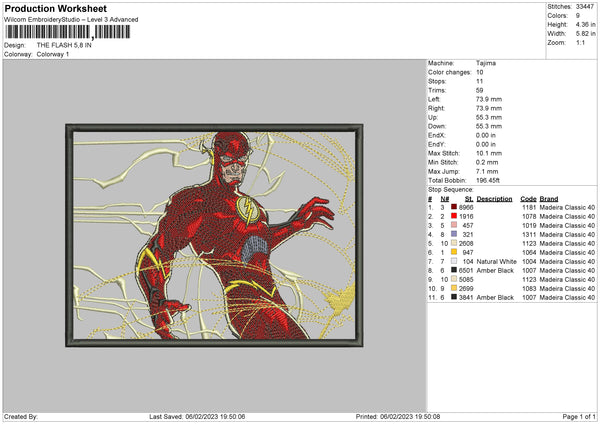Click the 'N#' column header
The height and width of the screenshot is (424, 600).
click(445, 199)
